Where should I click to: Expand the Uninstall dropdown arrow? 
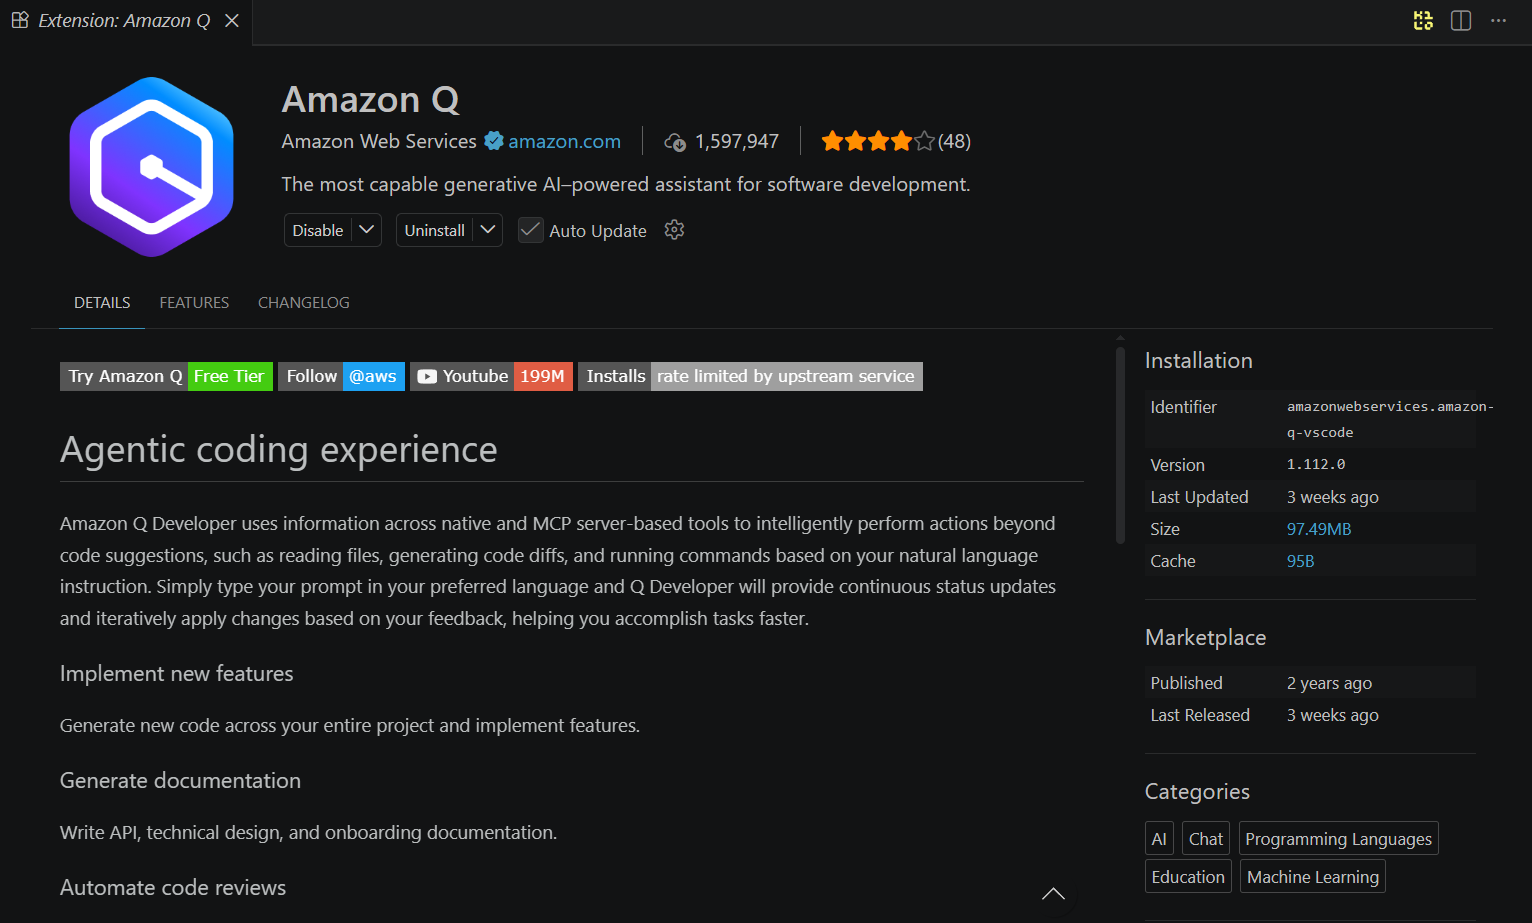(488, 230)
